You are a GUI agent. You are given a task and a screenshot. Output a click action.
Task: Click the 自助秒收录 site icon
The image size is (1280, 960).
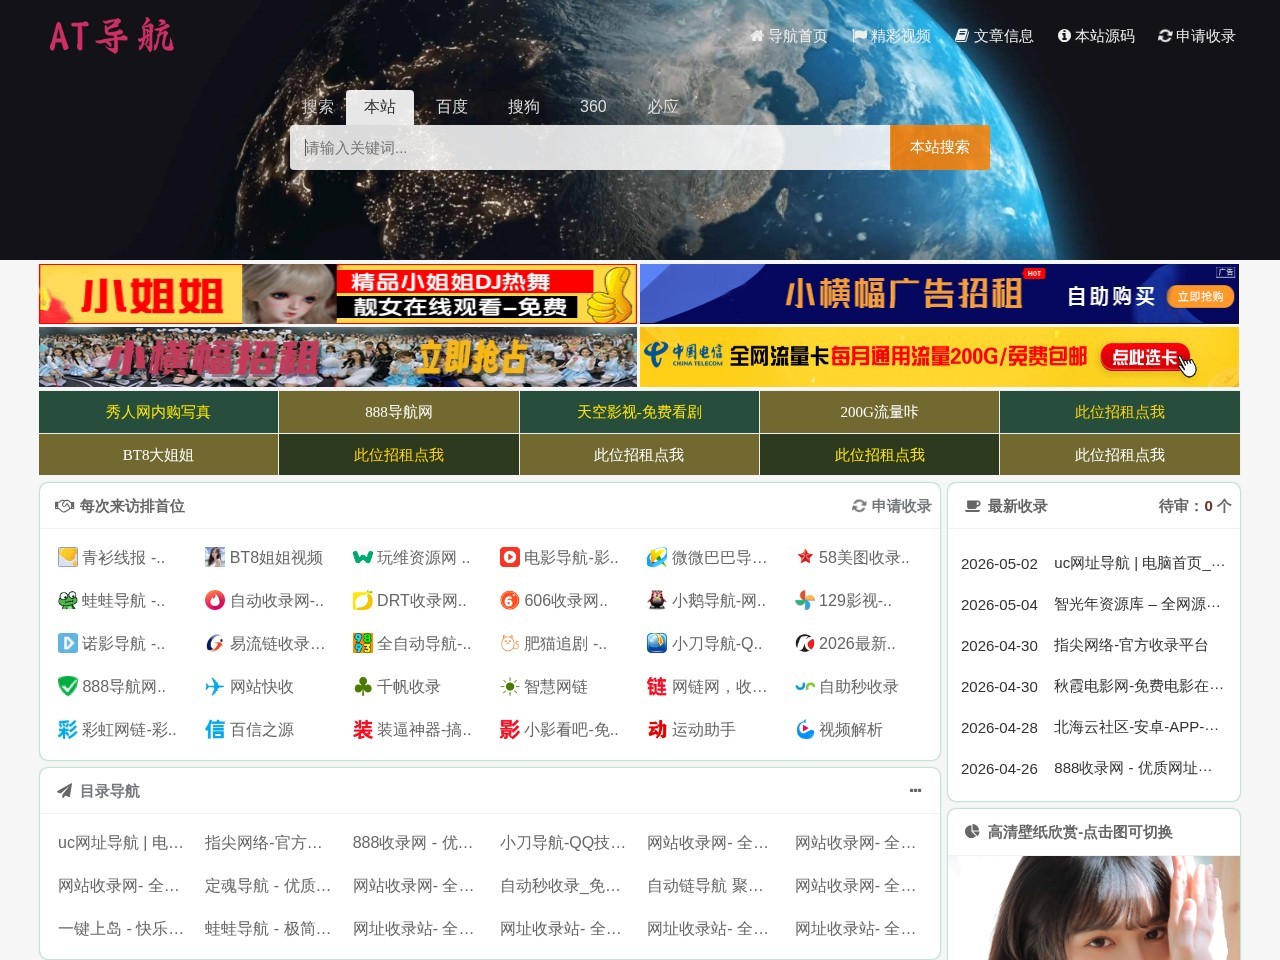click(805, 686)
